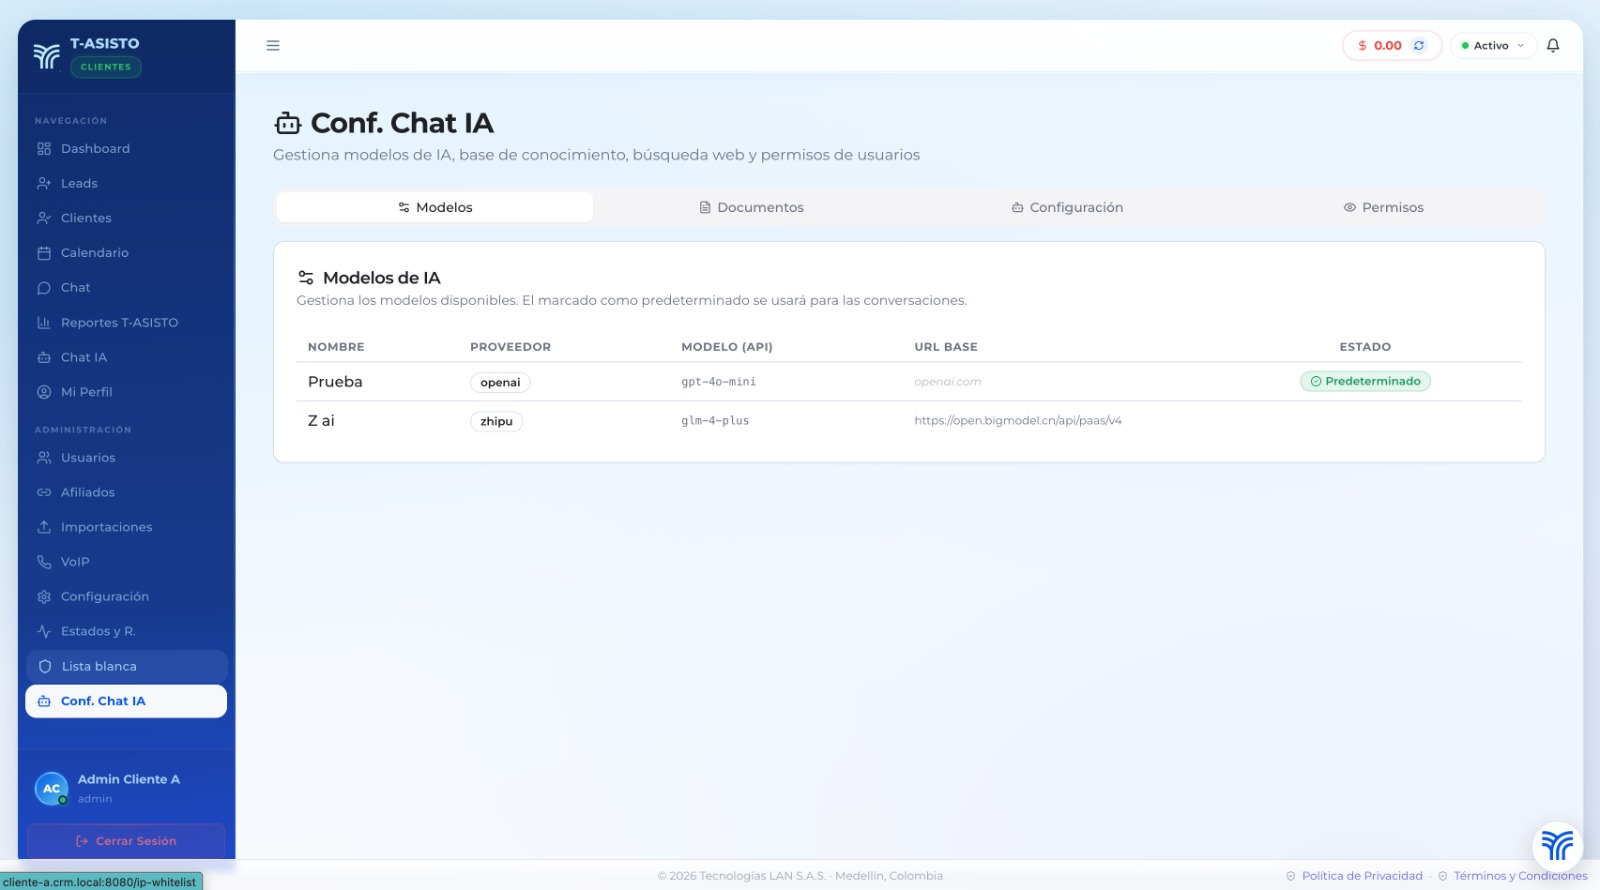Open Importaciones page
Screen dimensions: 1600x890
click(126, 527)
